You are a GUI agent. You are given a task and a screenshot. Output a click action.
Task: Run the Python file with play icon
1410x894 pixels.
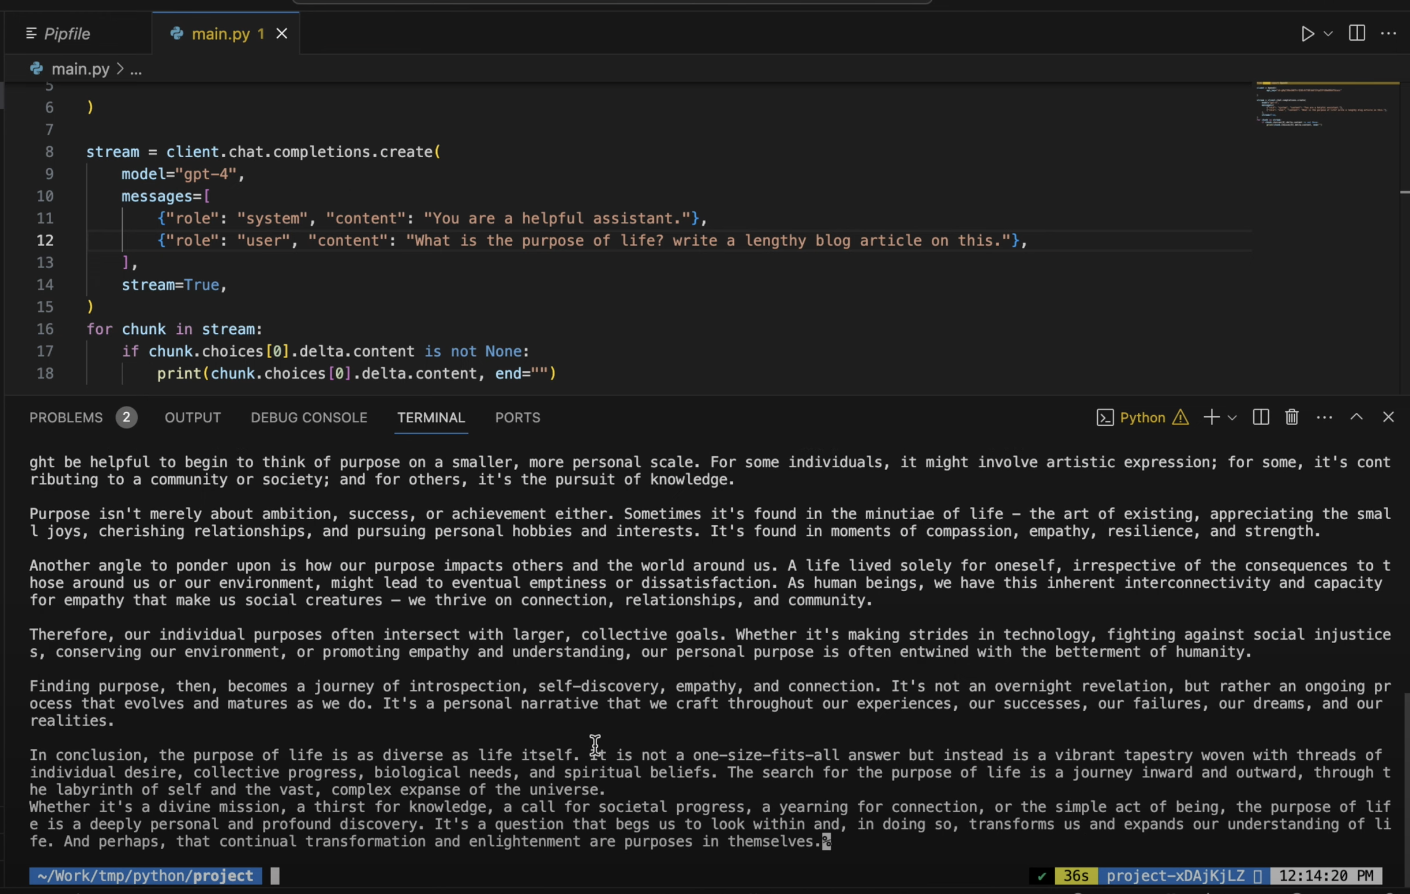coord(1306,34)
